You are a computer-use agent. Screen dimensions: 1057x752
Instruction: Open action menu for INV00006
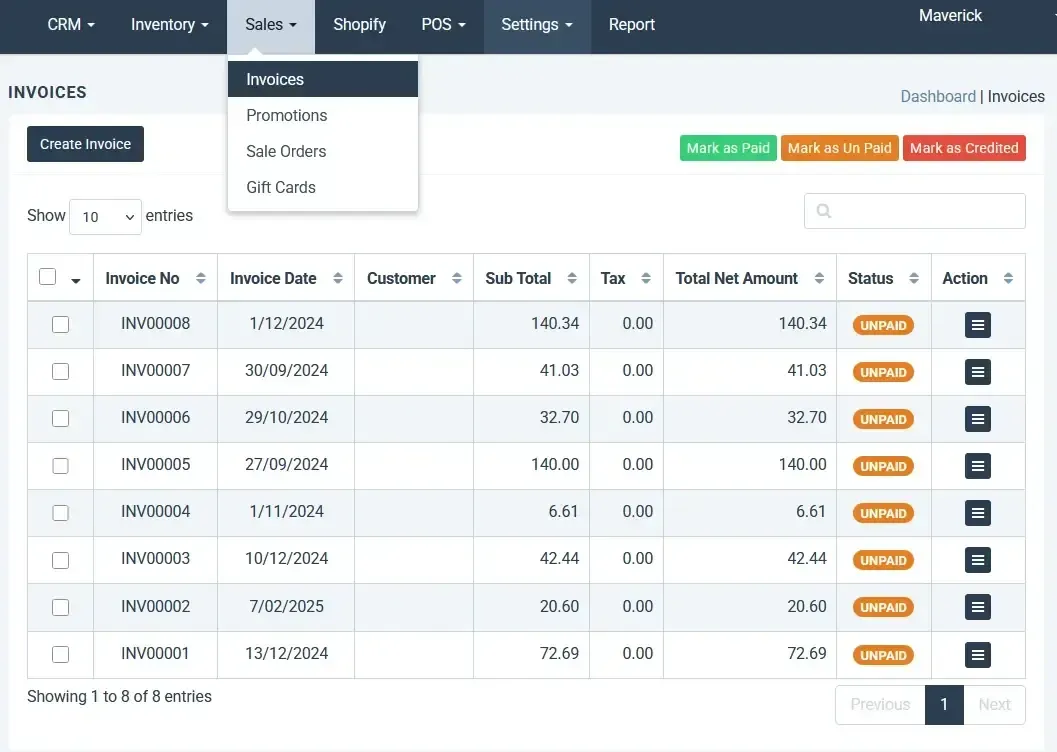pos(977,419)
